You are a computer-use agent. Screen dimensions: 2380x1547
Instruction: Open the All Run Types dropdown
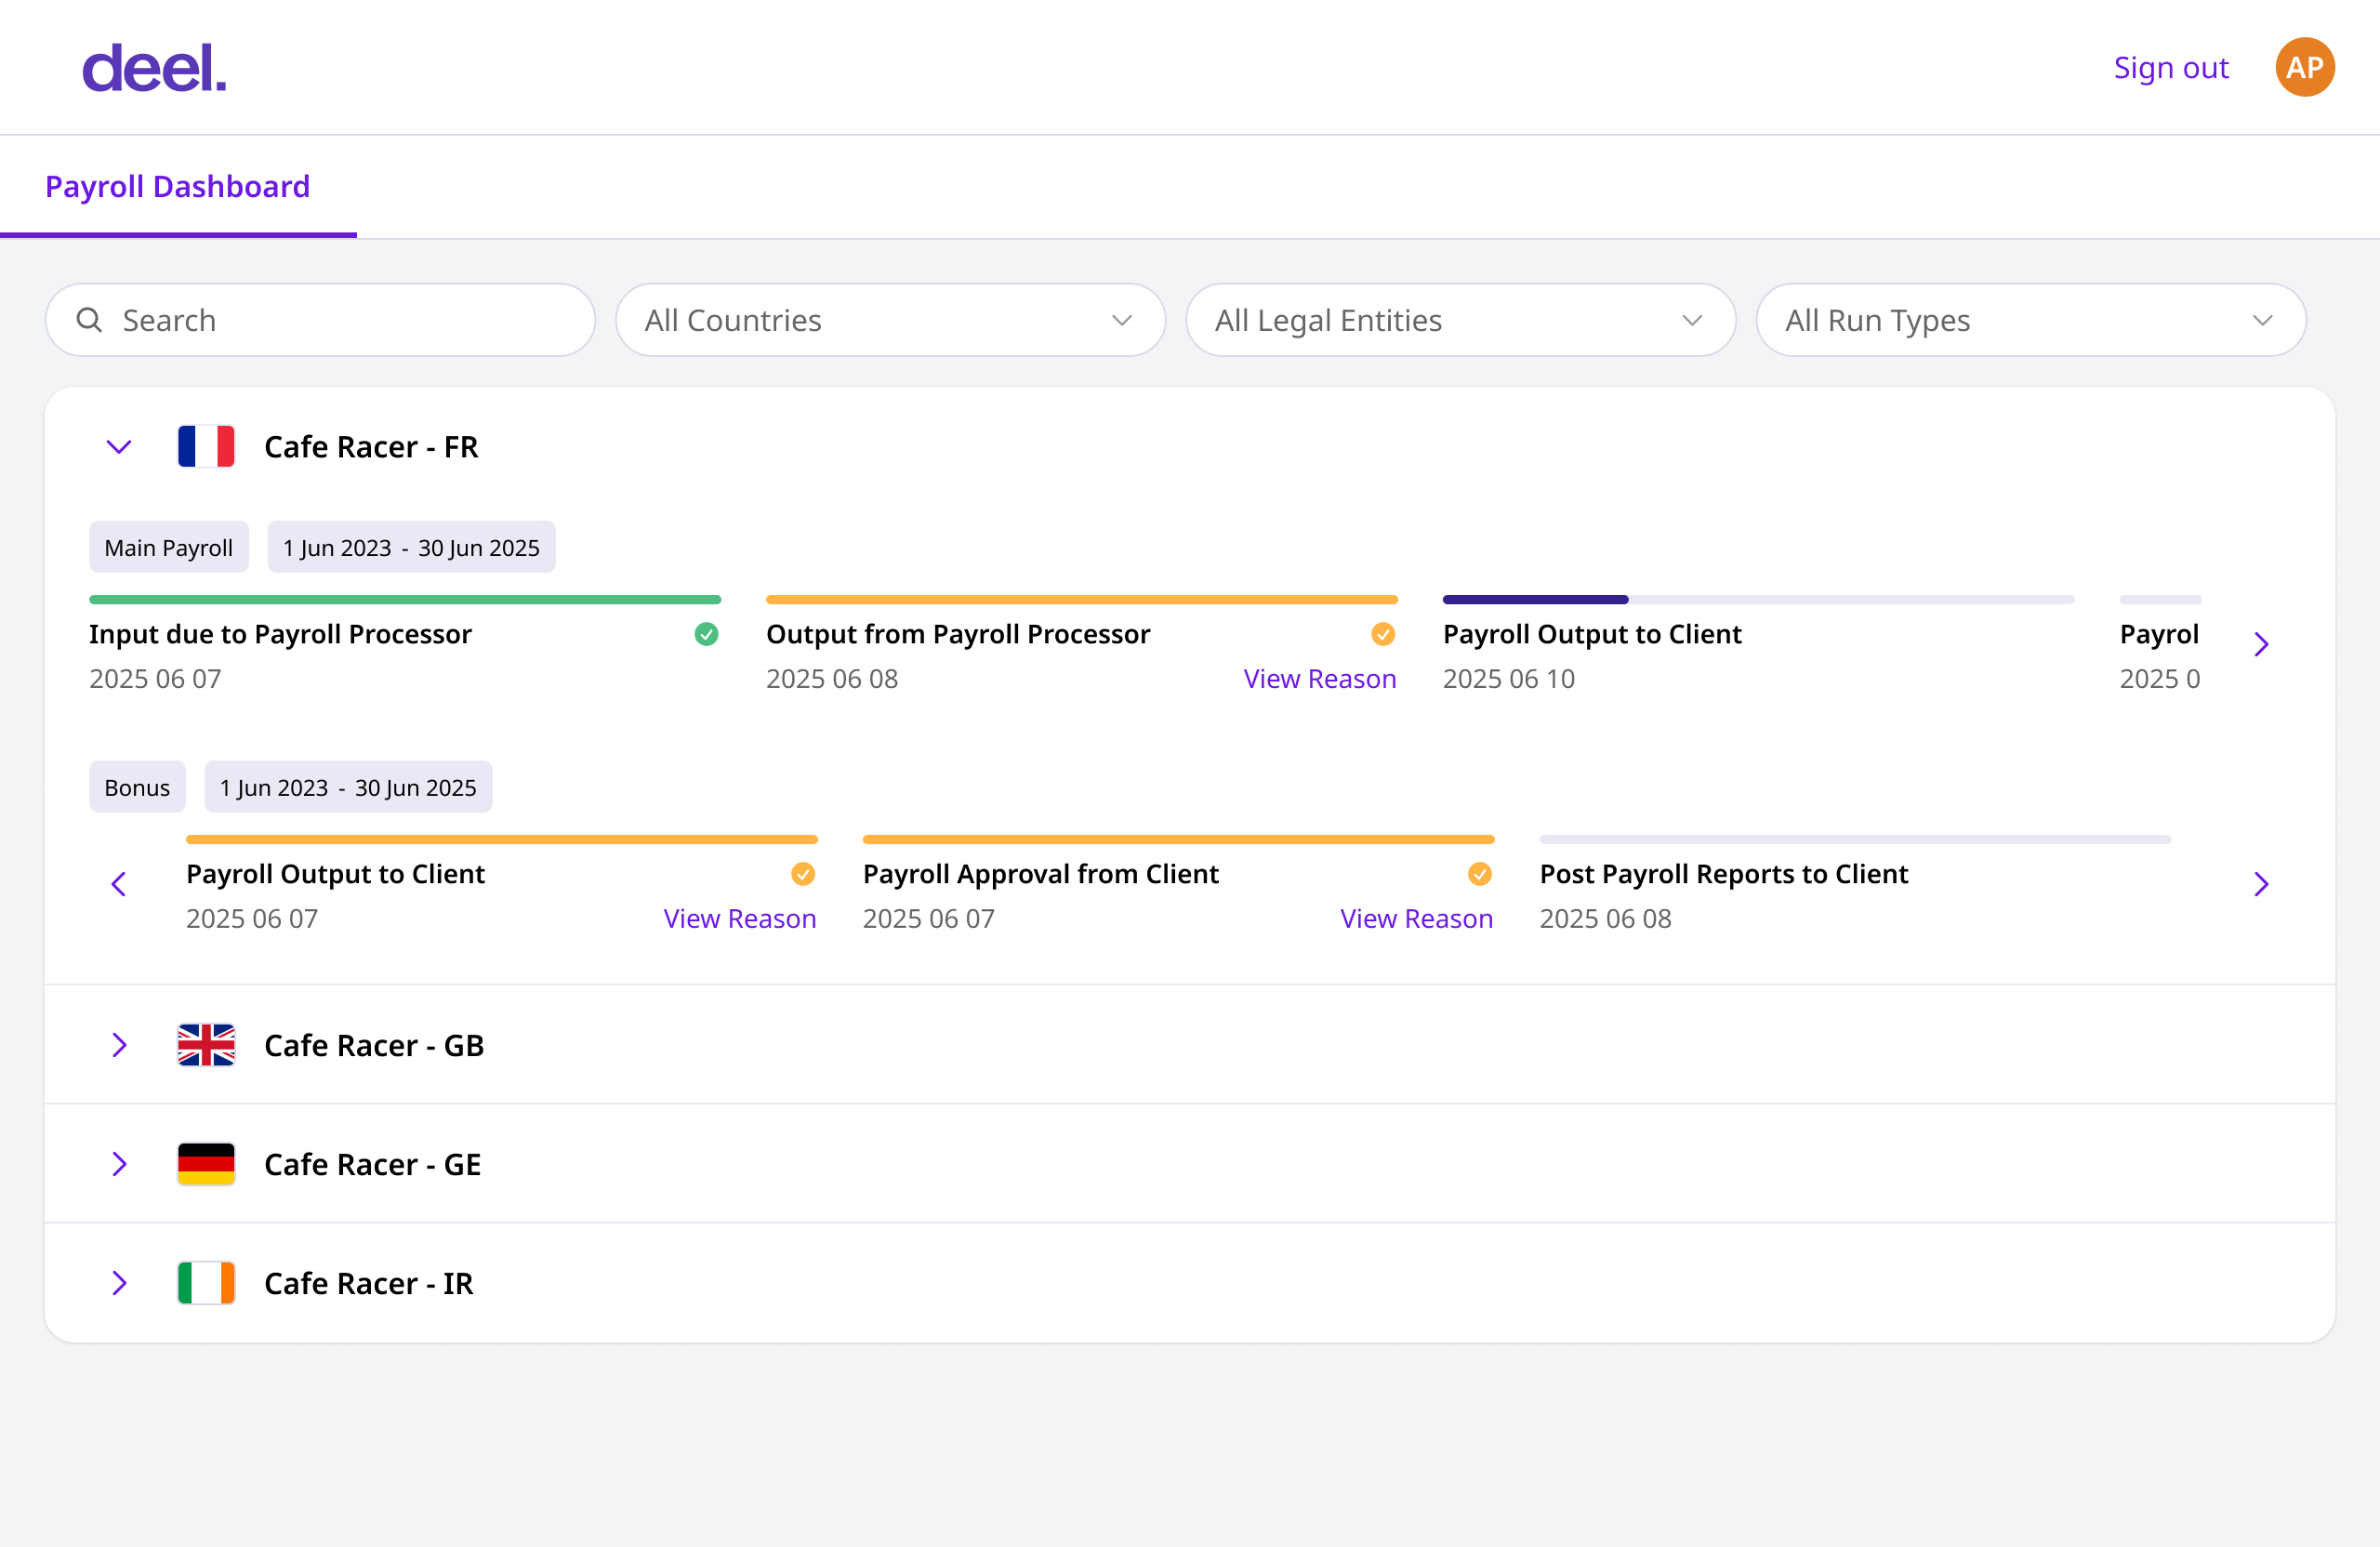tap(2031, 320)
